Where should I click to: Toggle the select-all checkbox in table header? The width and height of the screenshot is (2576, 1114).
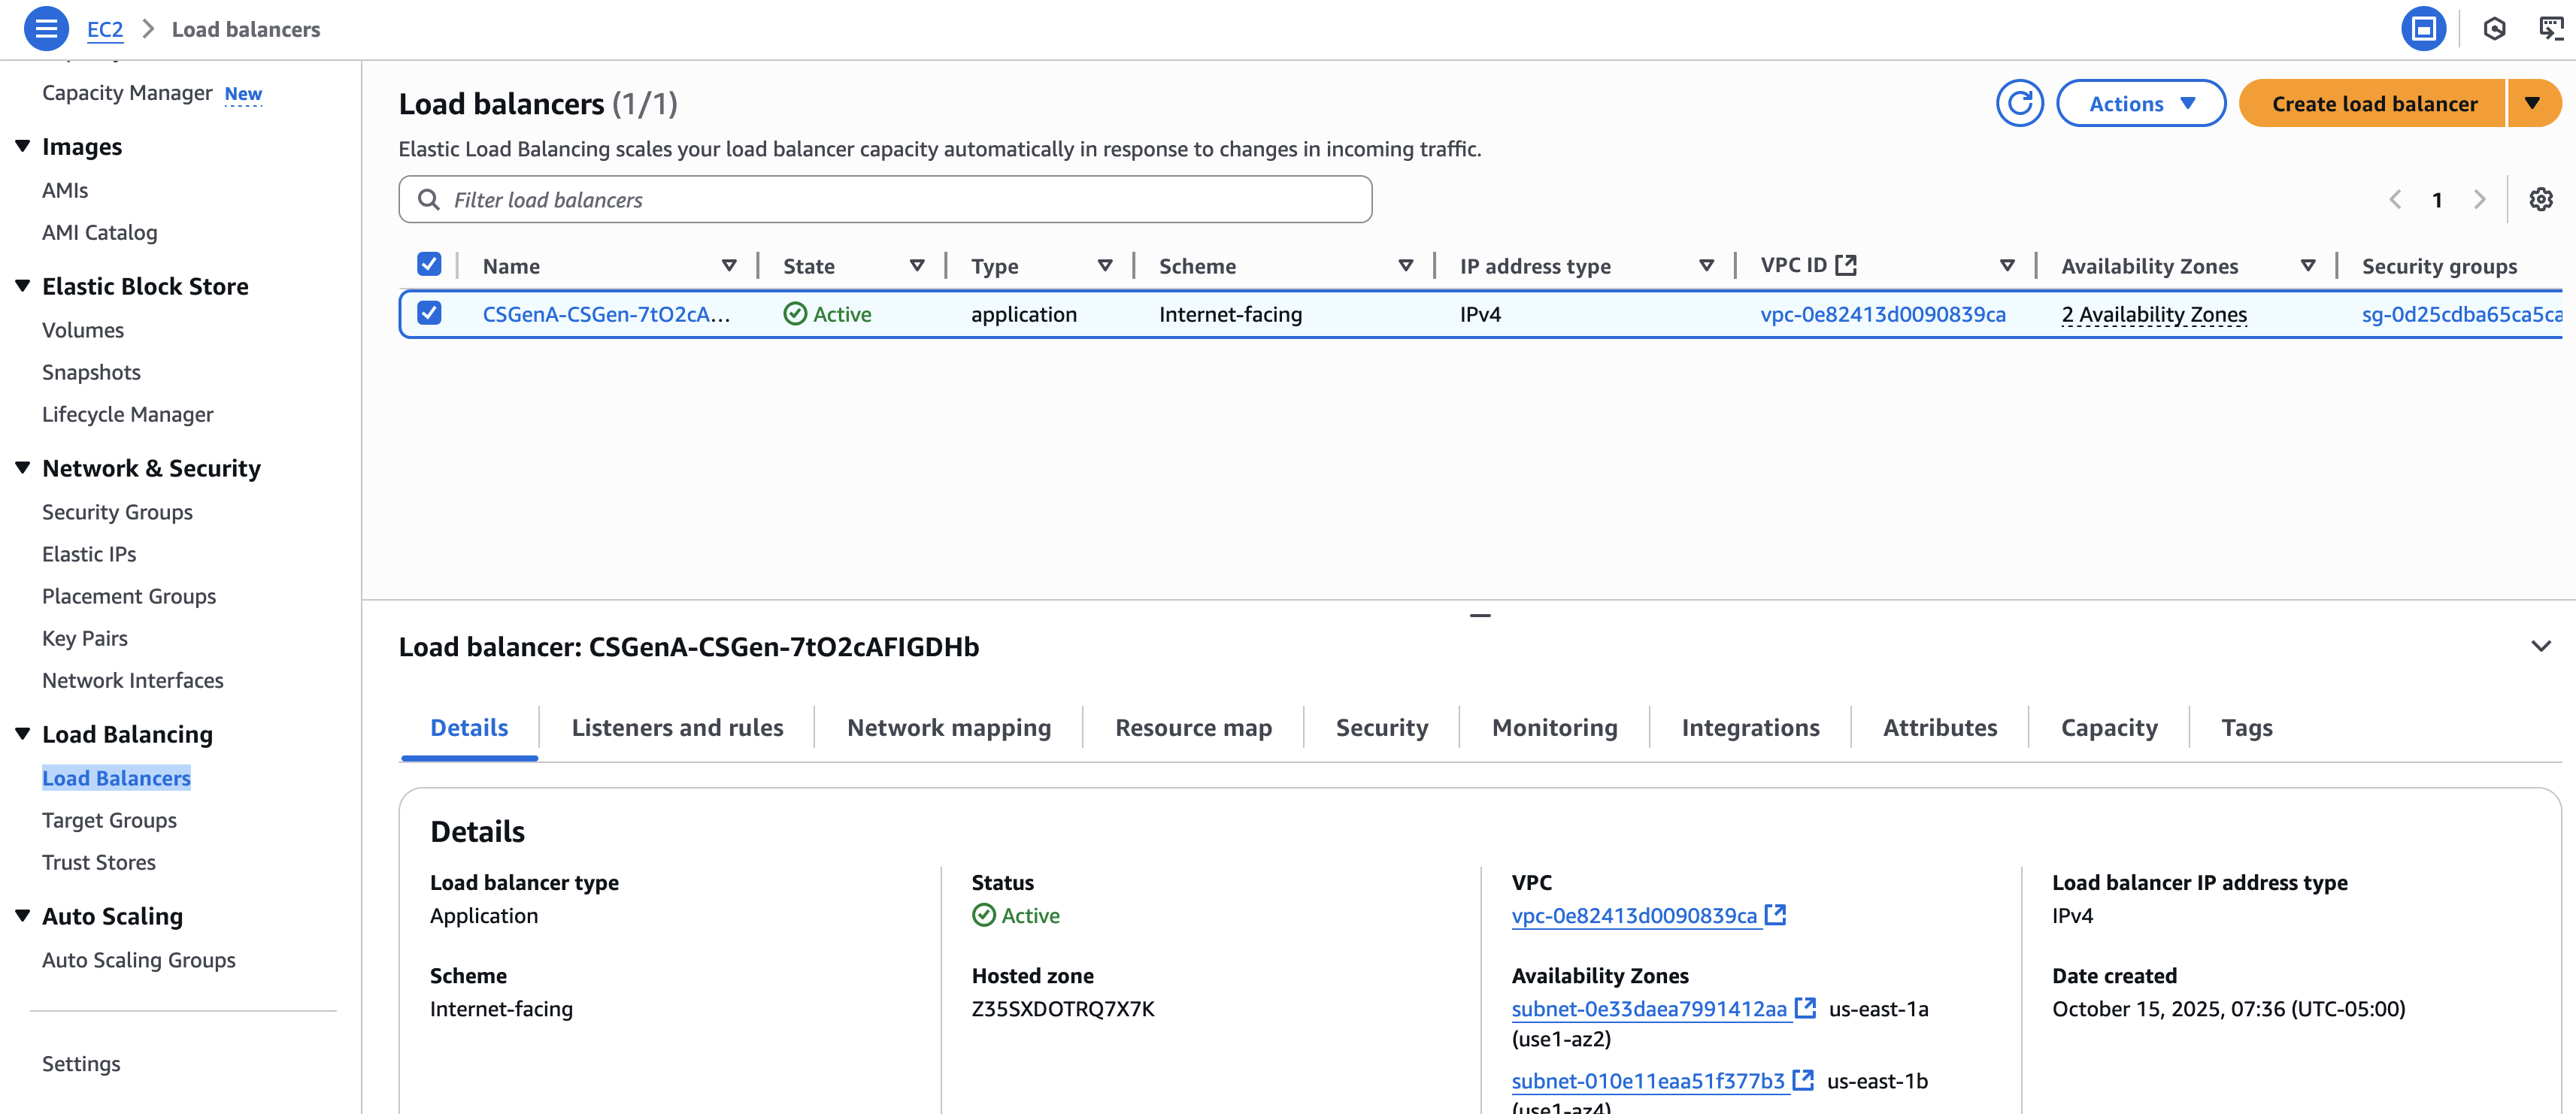point(429,265)
